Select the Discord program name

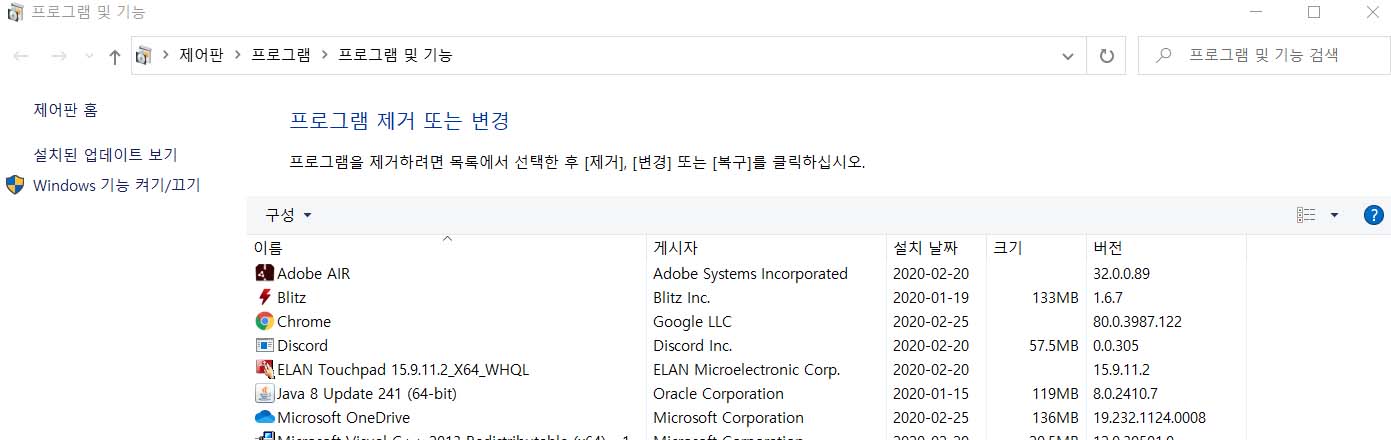click(x=302, y=345)
